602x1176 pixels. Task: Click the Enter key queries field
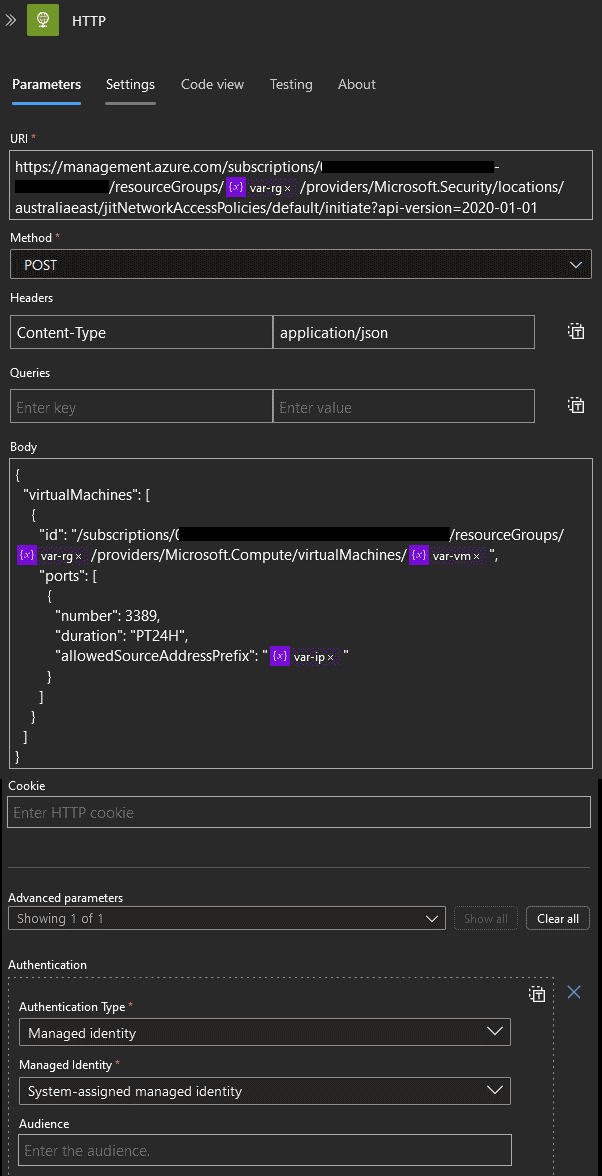(x=141, y=406)
